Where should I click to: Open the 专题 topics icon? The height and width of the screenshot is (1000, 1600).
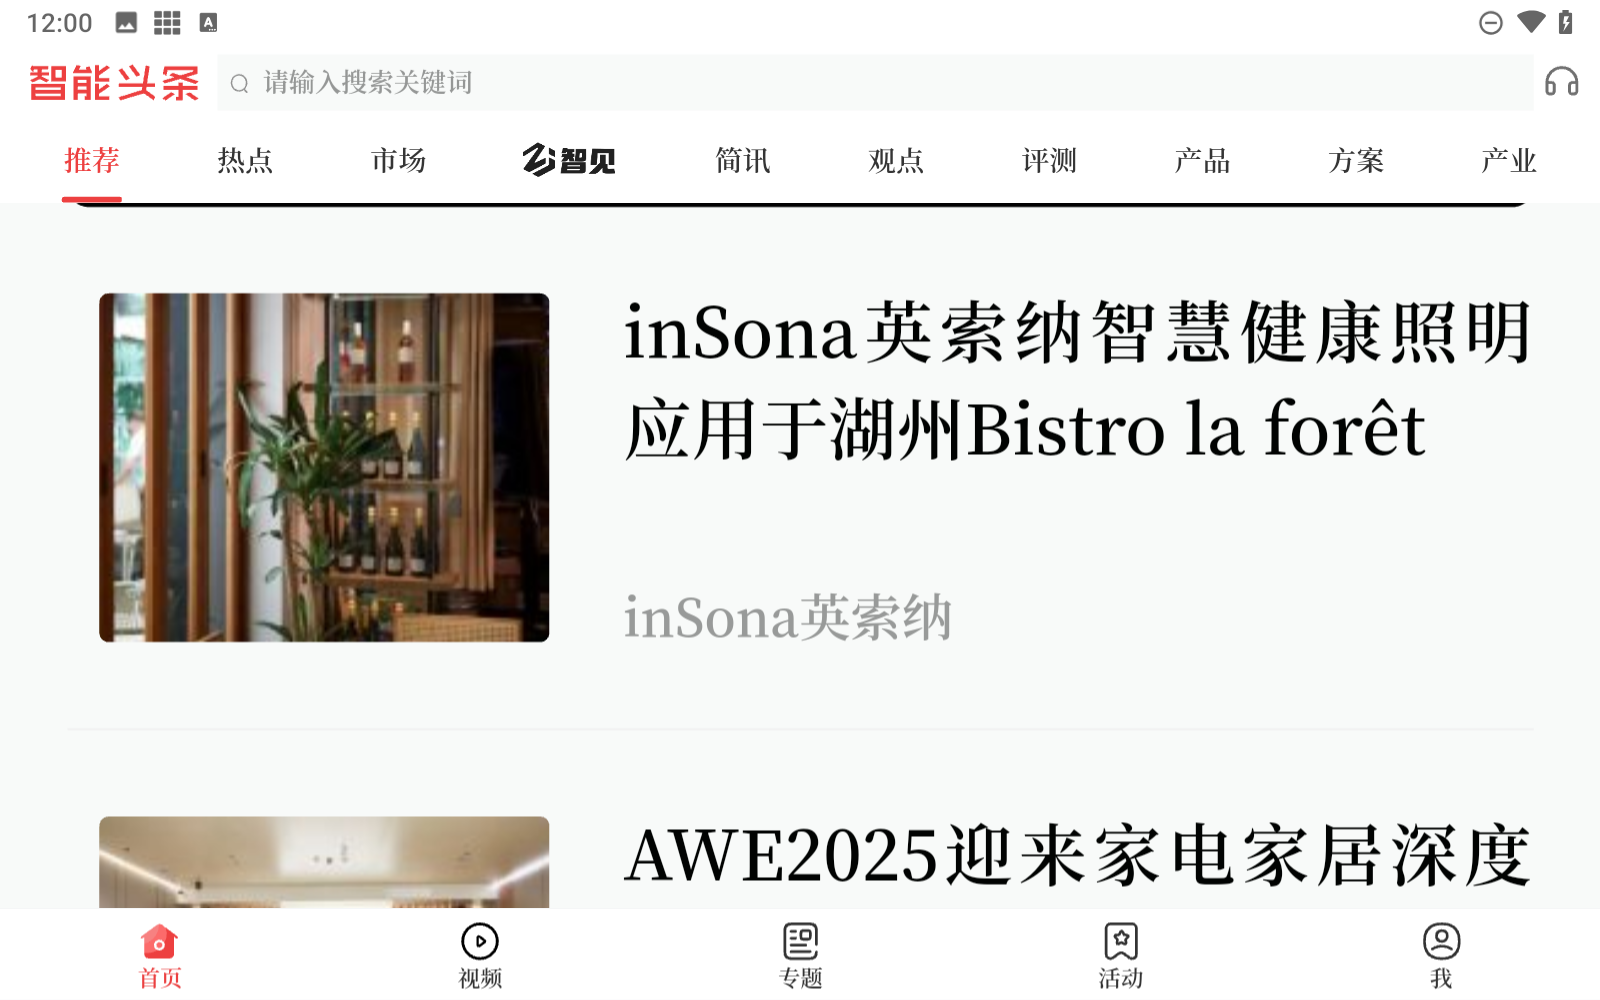pyautogui.click(x=800, y=941)
